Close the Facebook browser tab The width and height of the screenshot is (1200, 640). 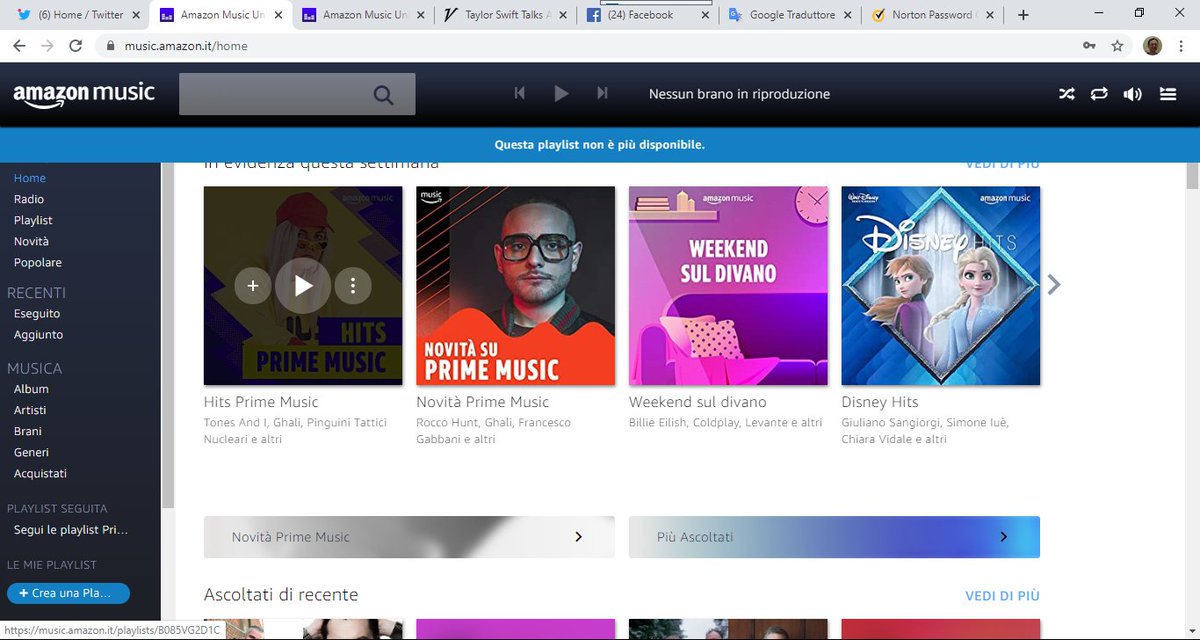707,15
